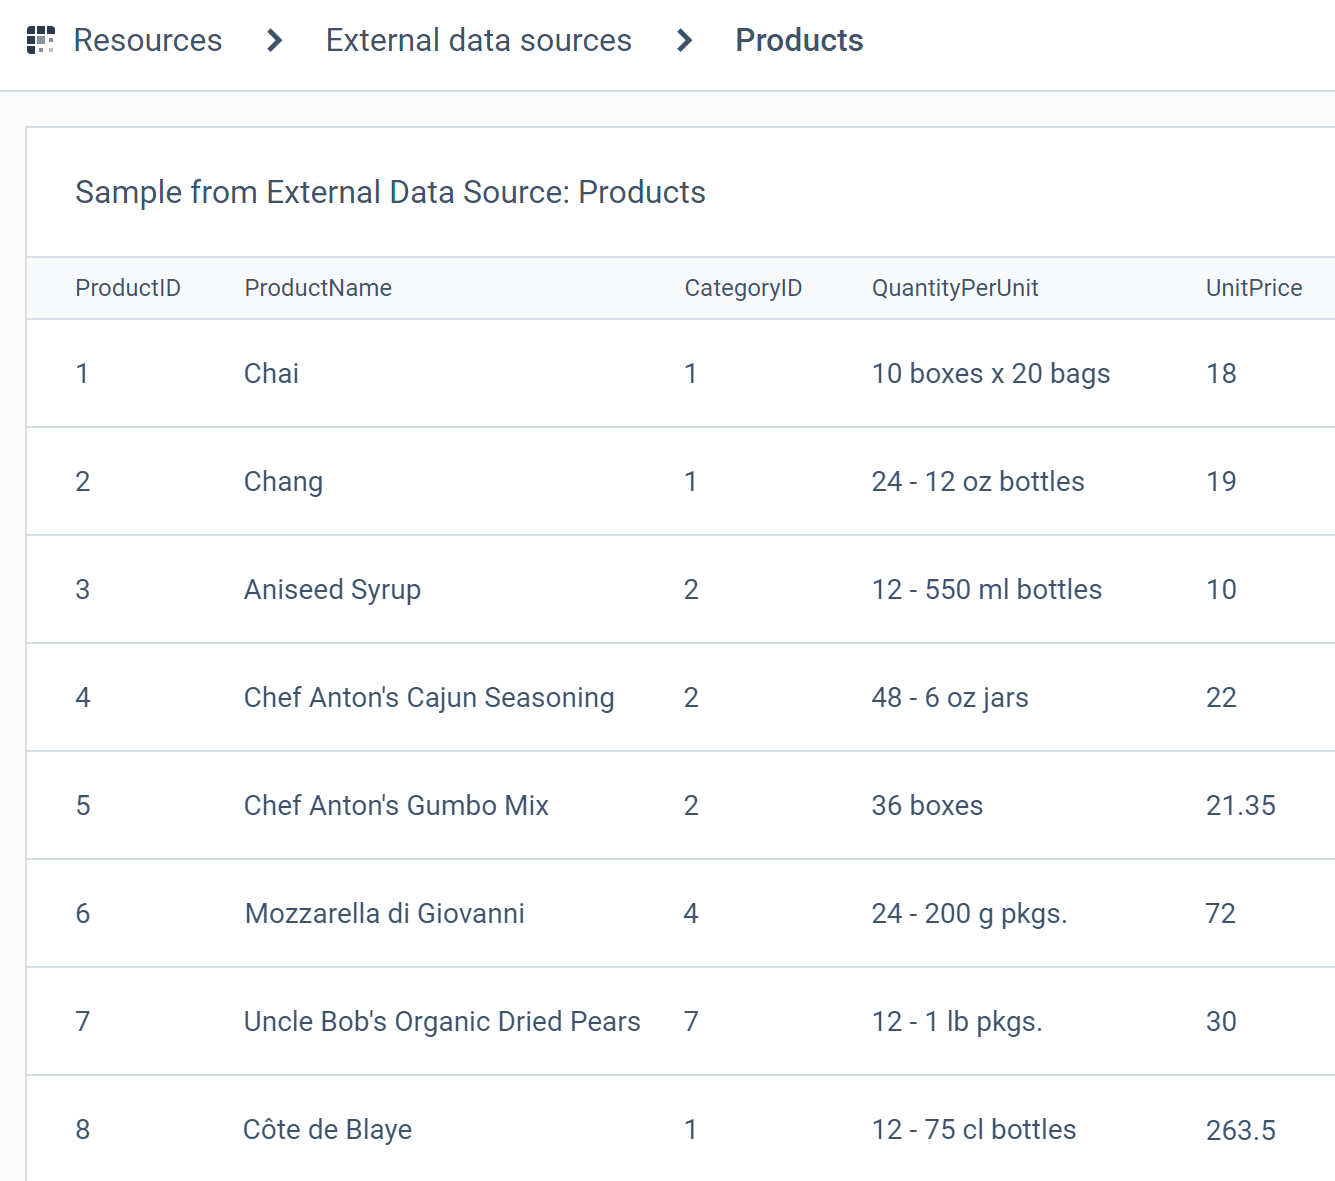The height and width of the screenshot is (1181, 1335).
Task: Click the 10 boxes x 20 bags cell
Action: tap(990, 374)
